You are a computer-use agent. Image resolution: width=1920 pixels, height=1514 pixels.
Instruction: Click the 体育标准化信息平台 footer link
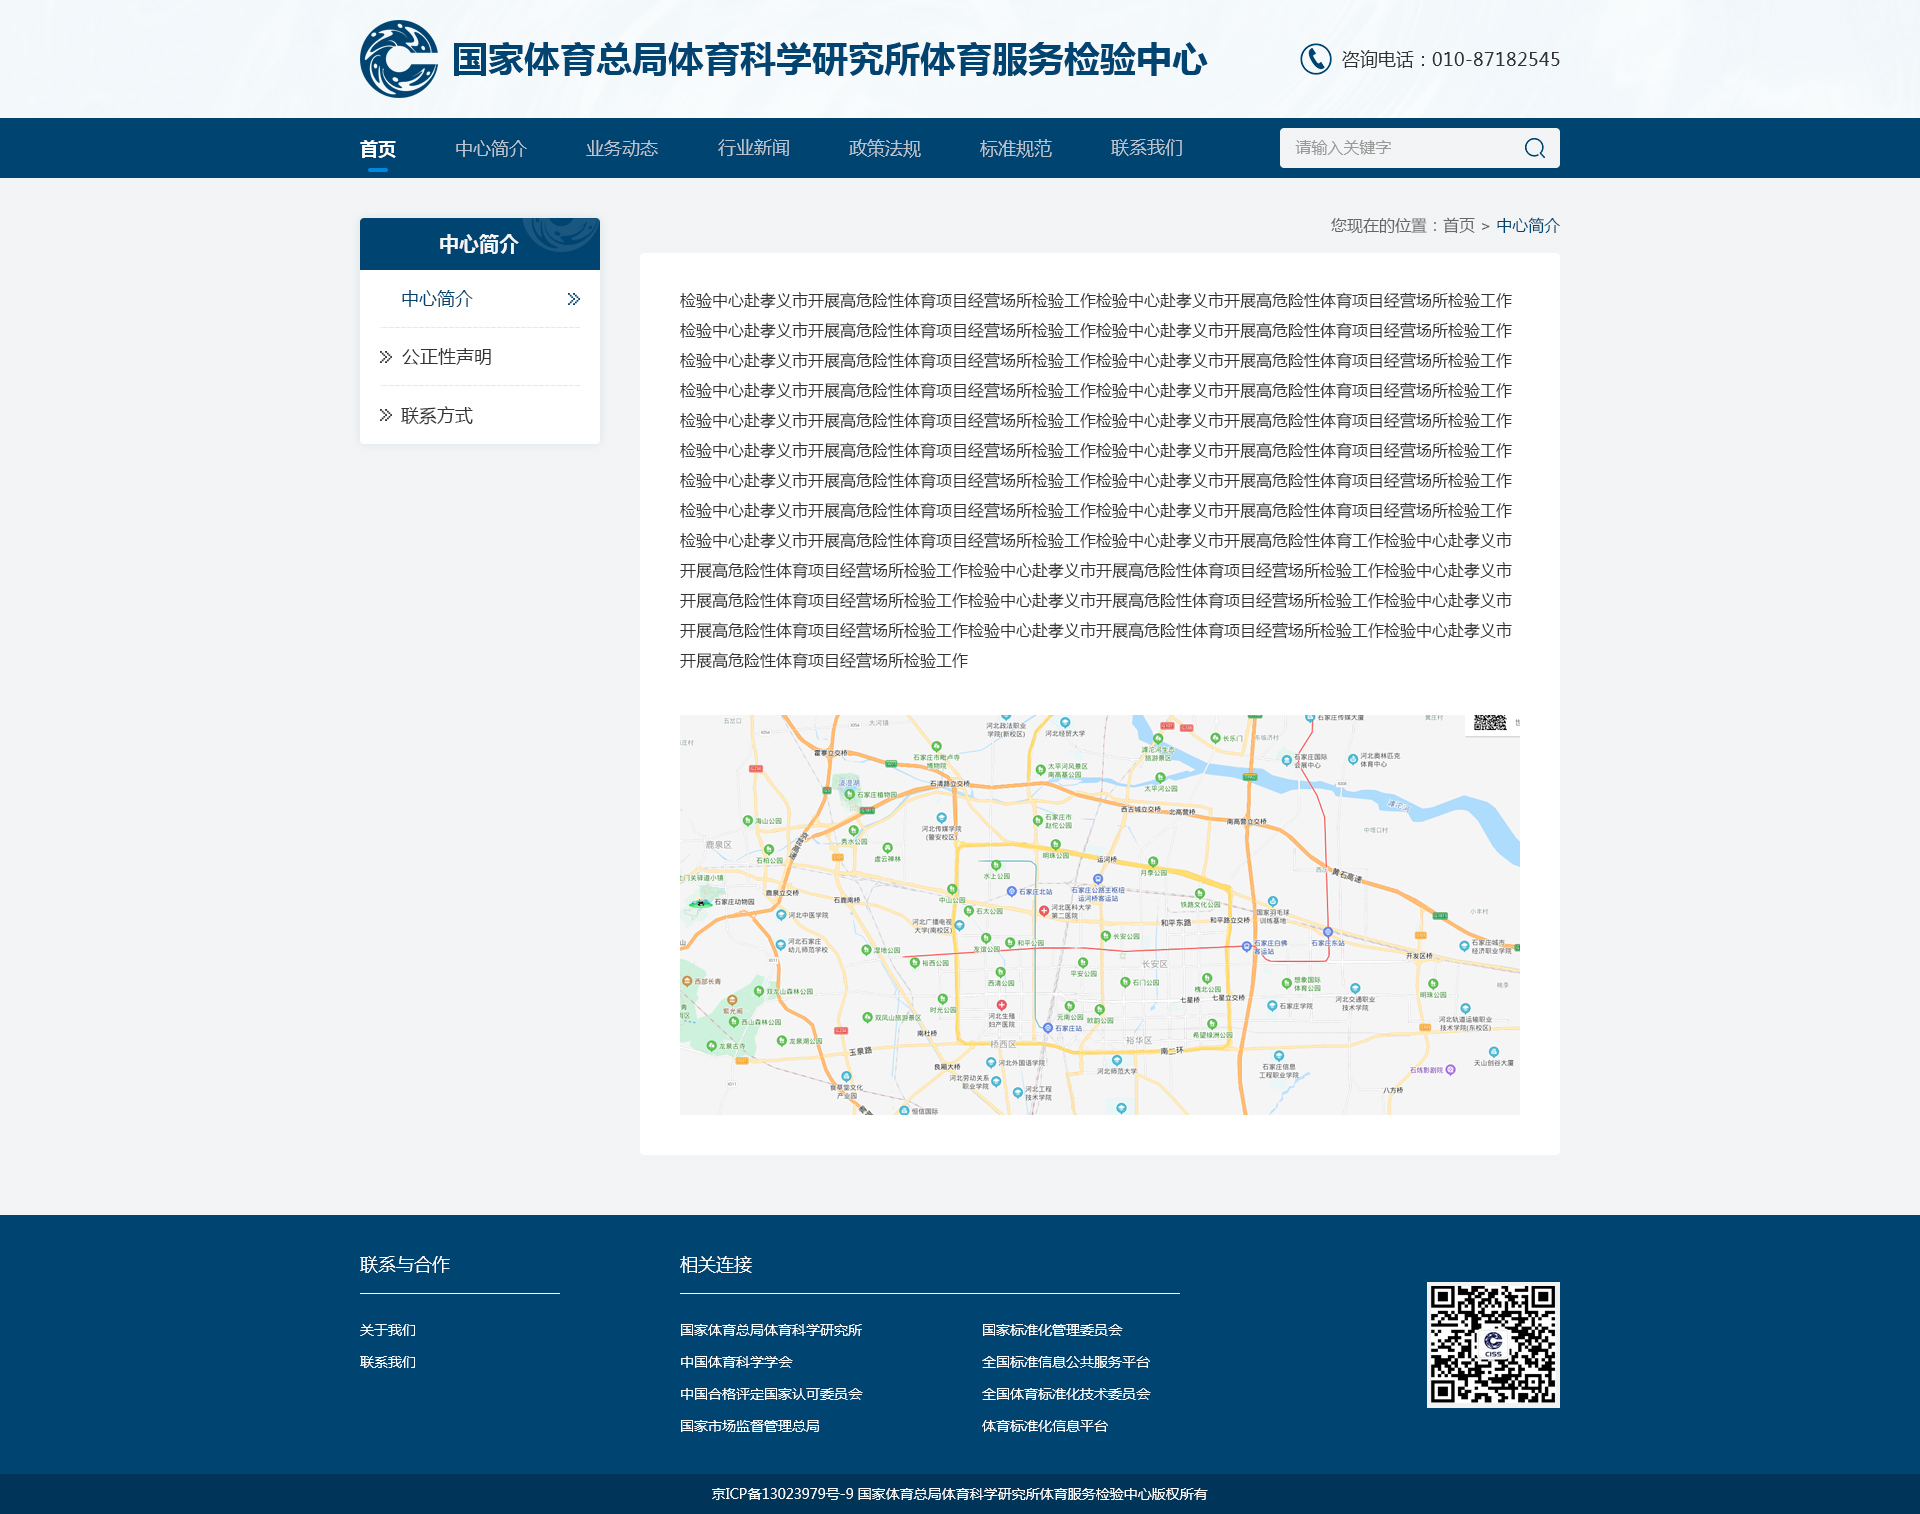1044,1426
